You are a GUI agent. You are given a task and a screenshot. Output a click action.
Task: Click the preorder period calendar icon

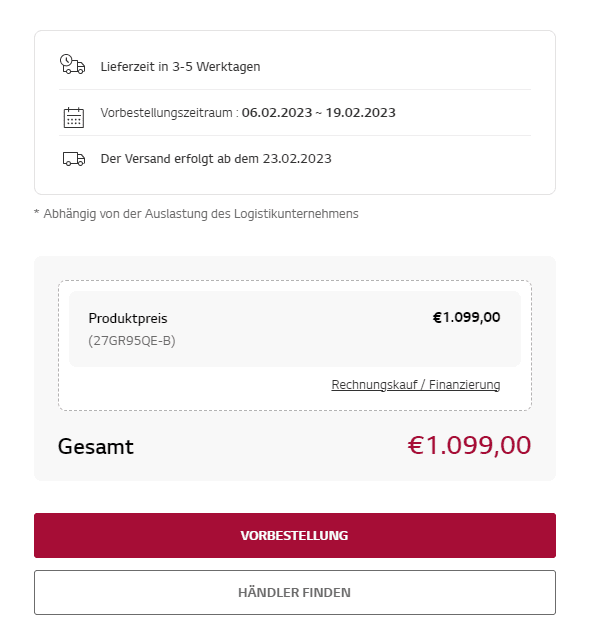[x=74, y=117]
